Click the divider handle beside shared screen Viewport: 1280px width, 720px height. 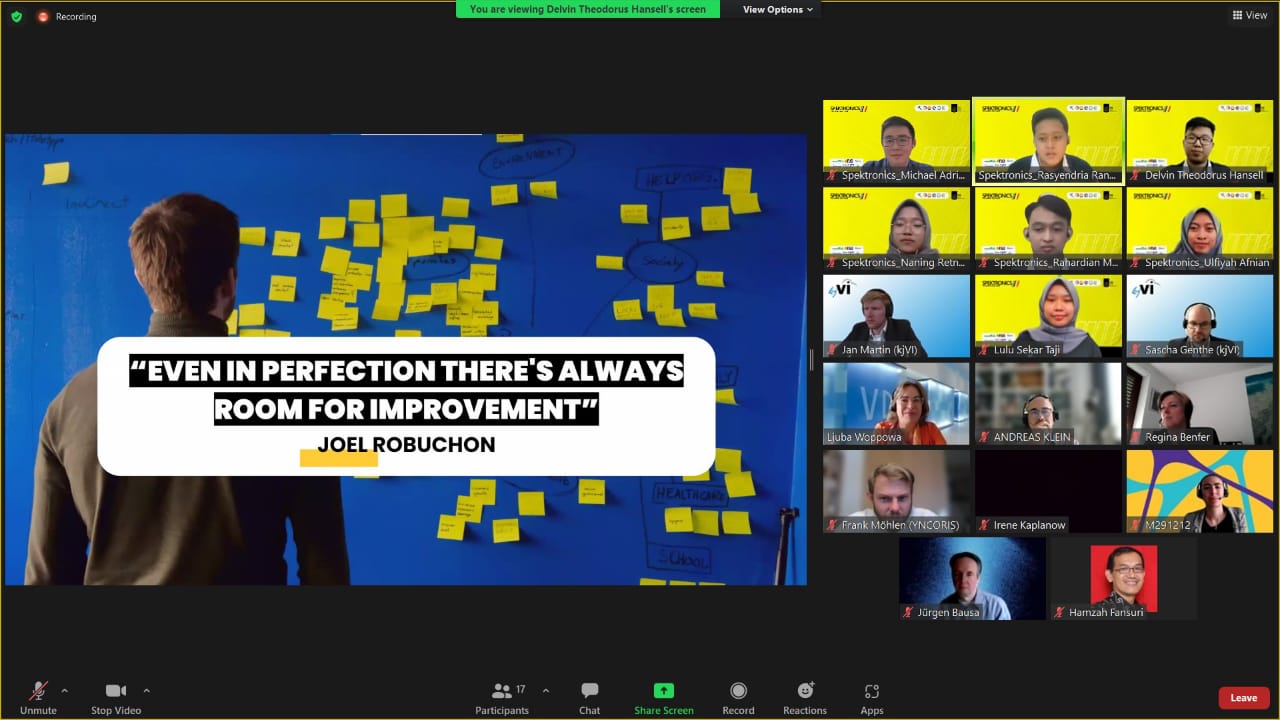coord(811,360)
